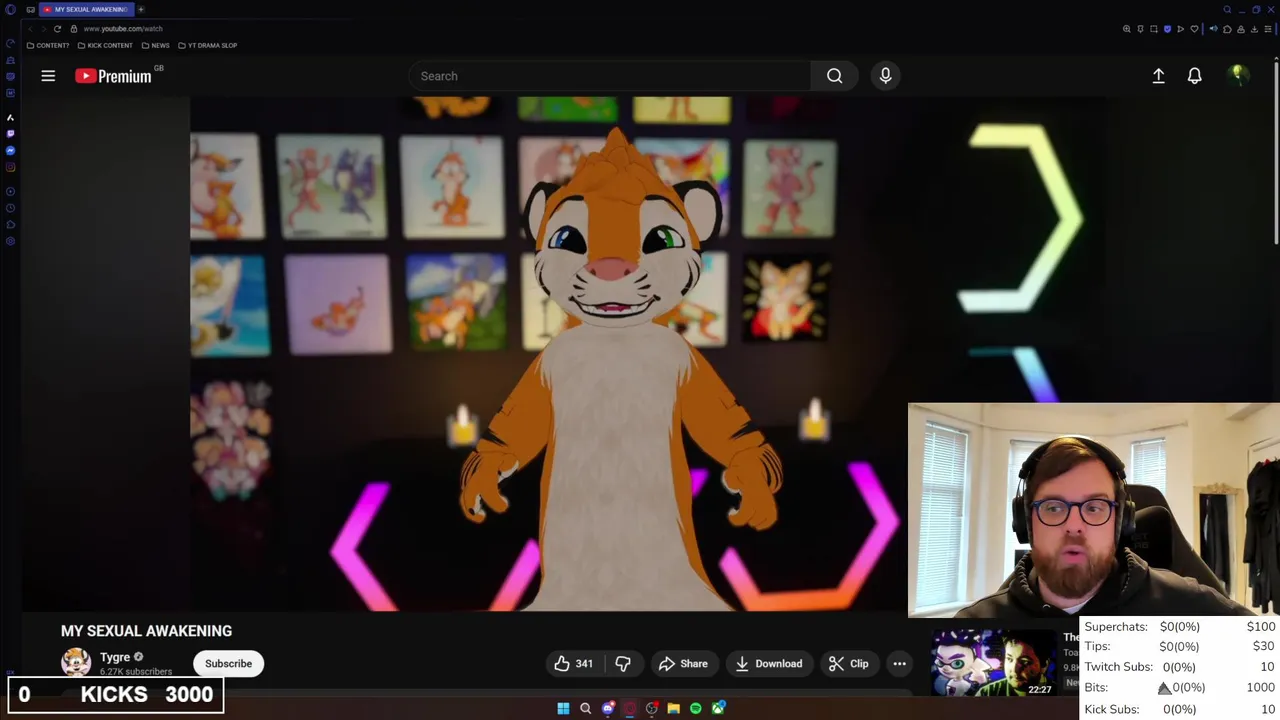The image size is (1280, 720).
Task: Go back in browser history
Action: 30,29
